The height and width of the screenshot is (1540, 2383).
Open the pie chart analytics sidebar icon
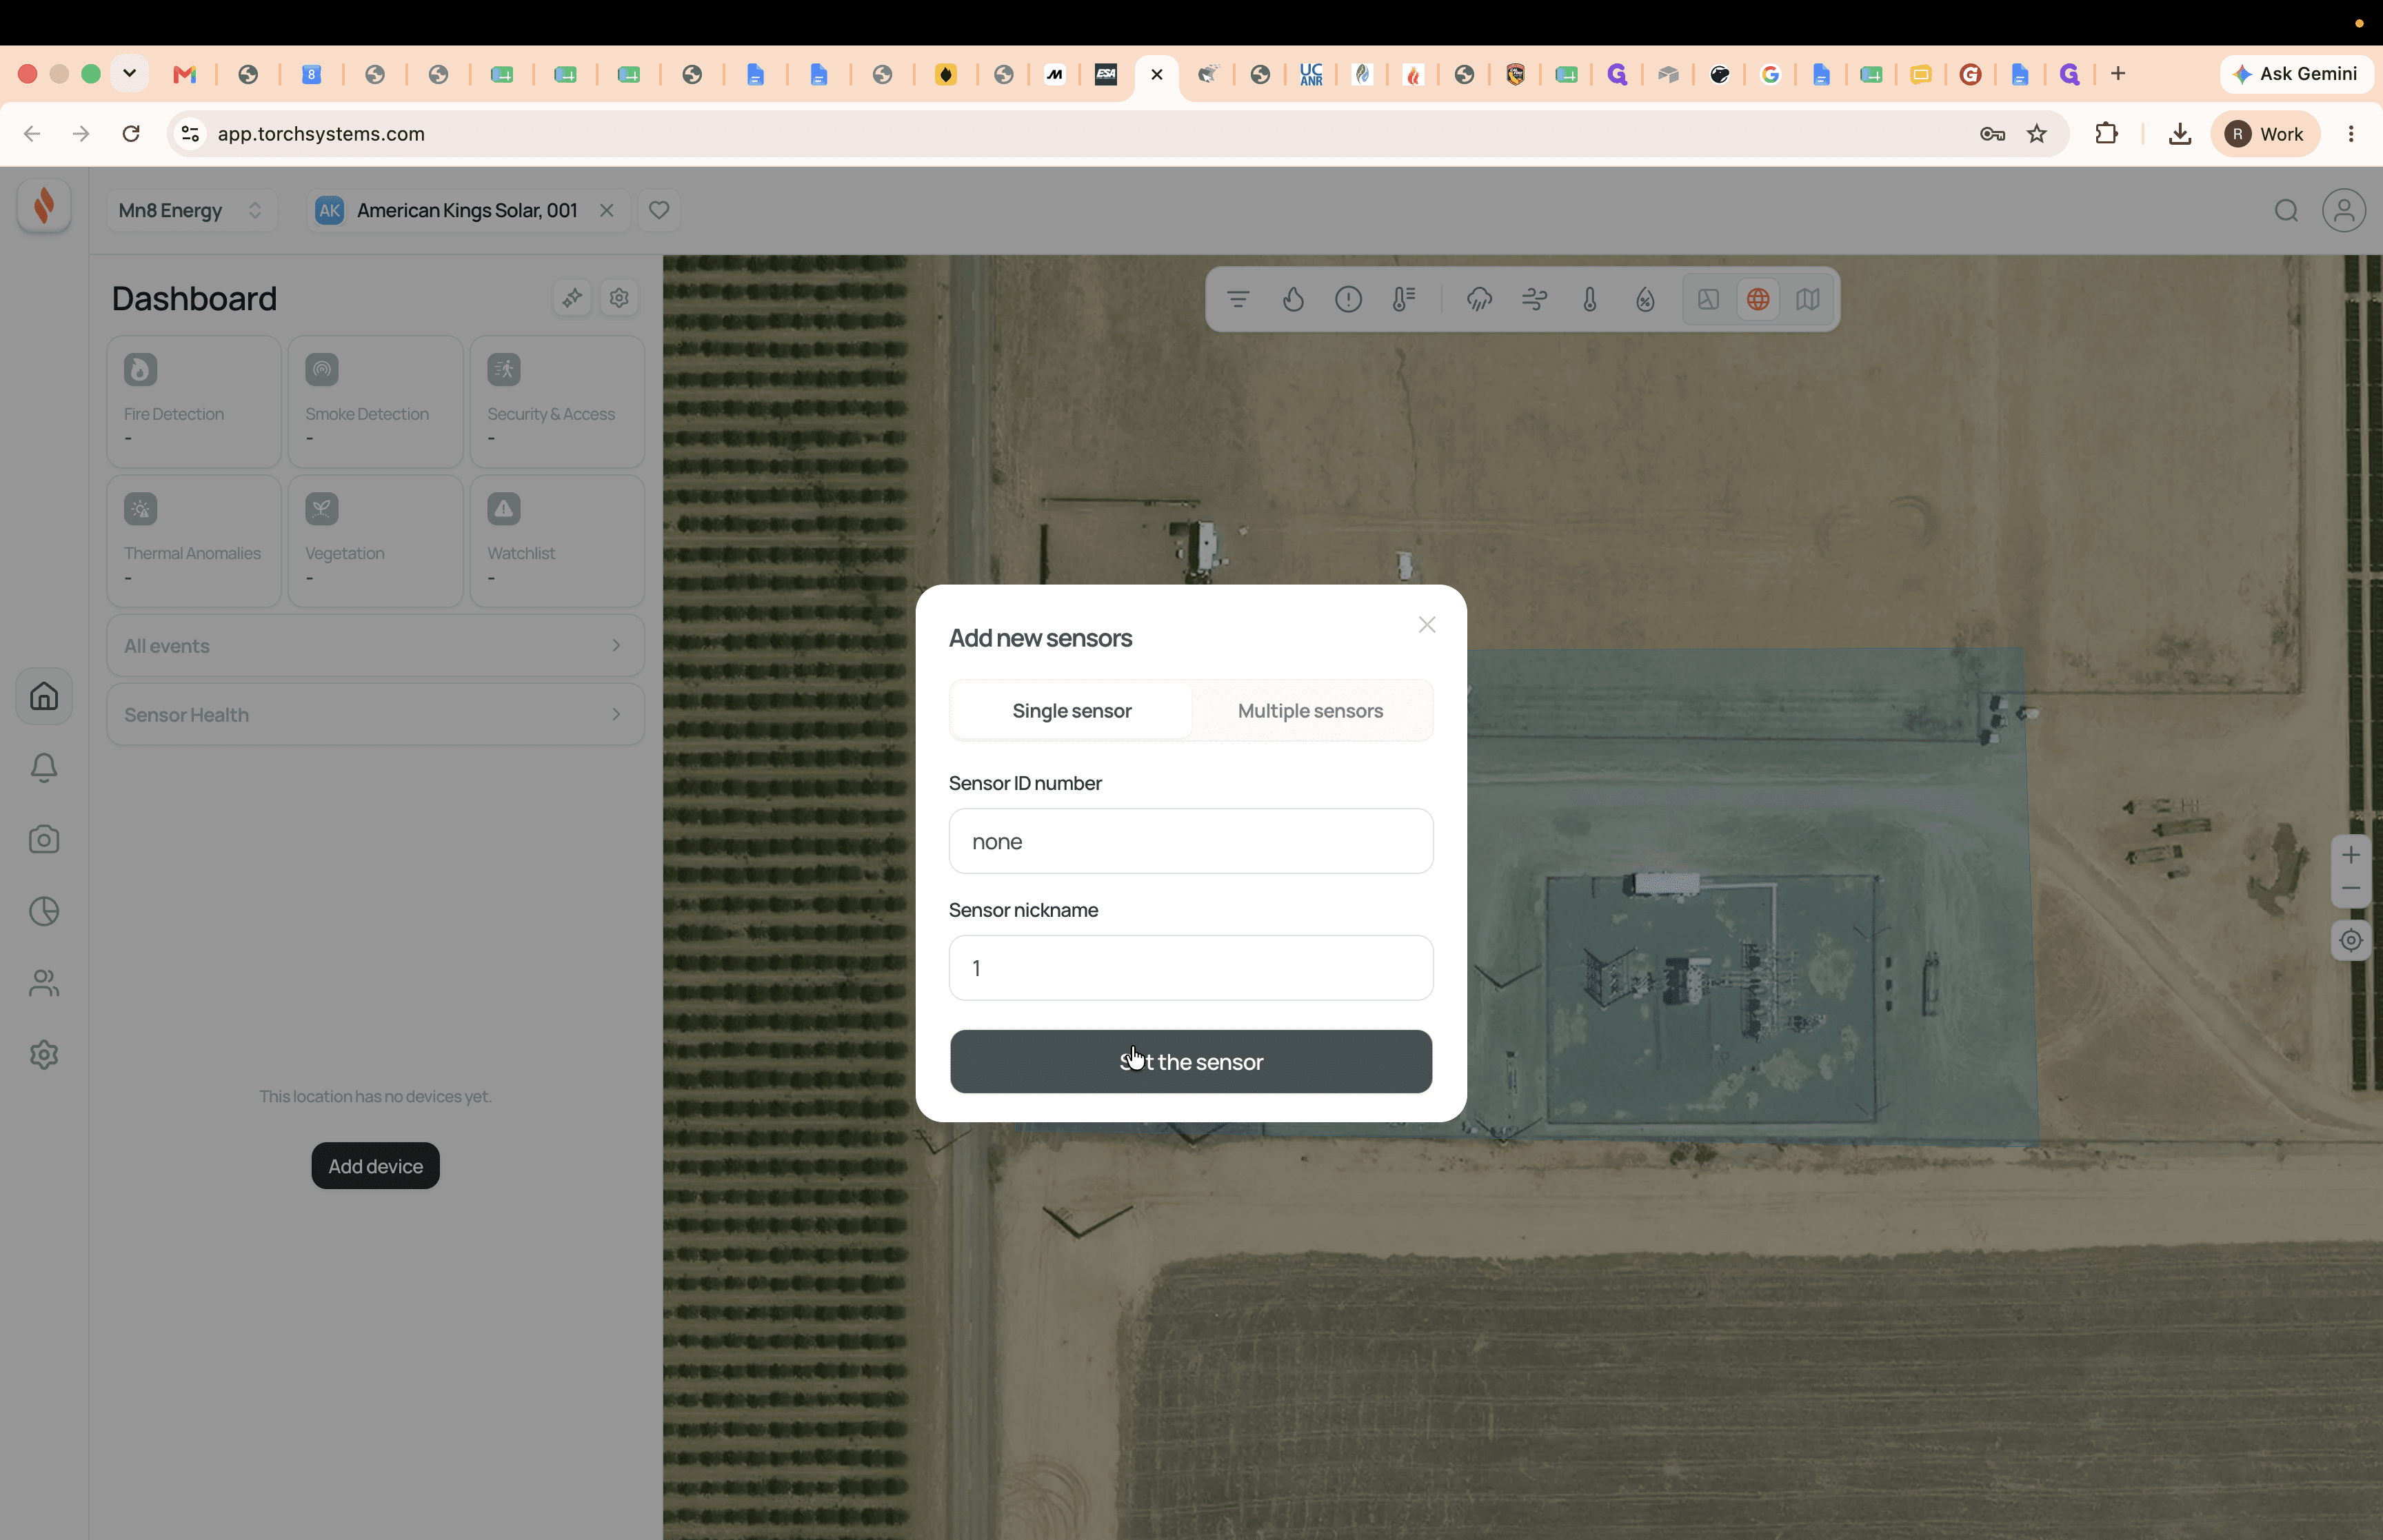pos(44,911)
